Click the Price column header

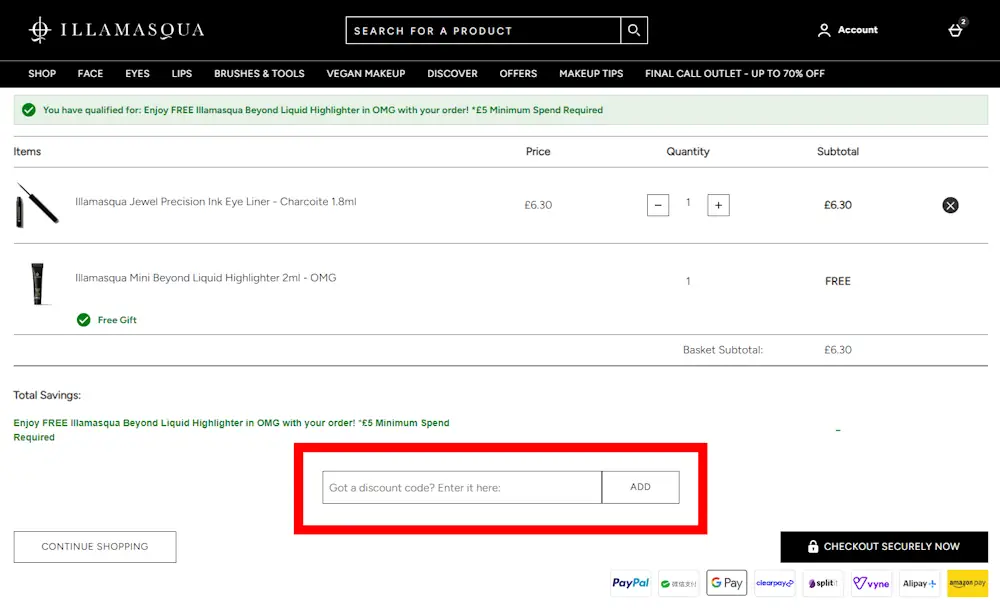[x=538, y=151]
